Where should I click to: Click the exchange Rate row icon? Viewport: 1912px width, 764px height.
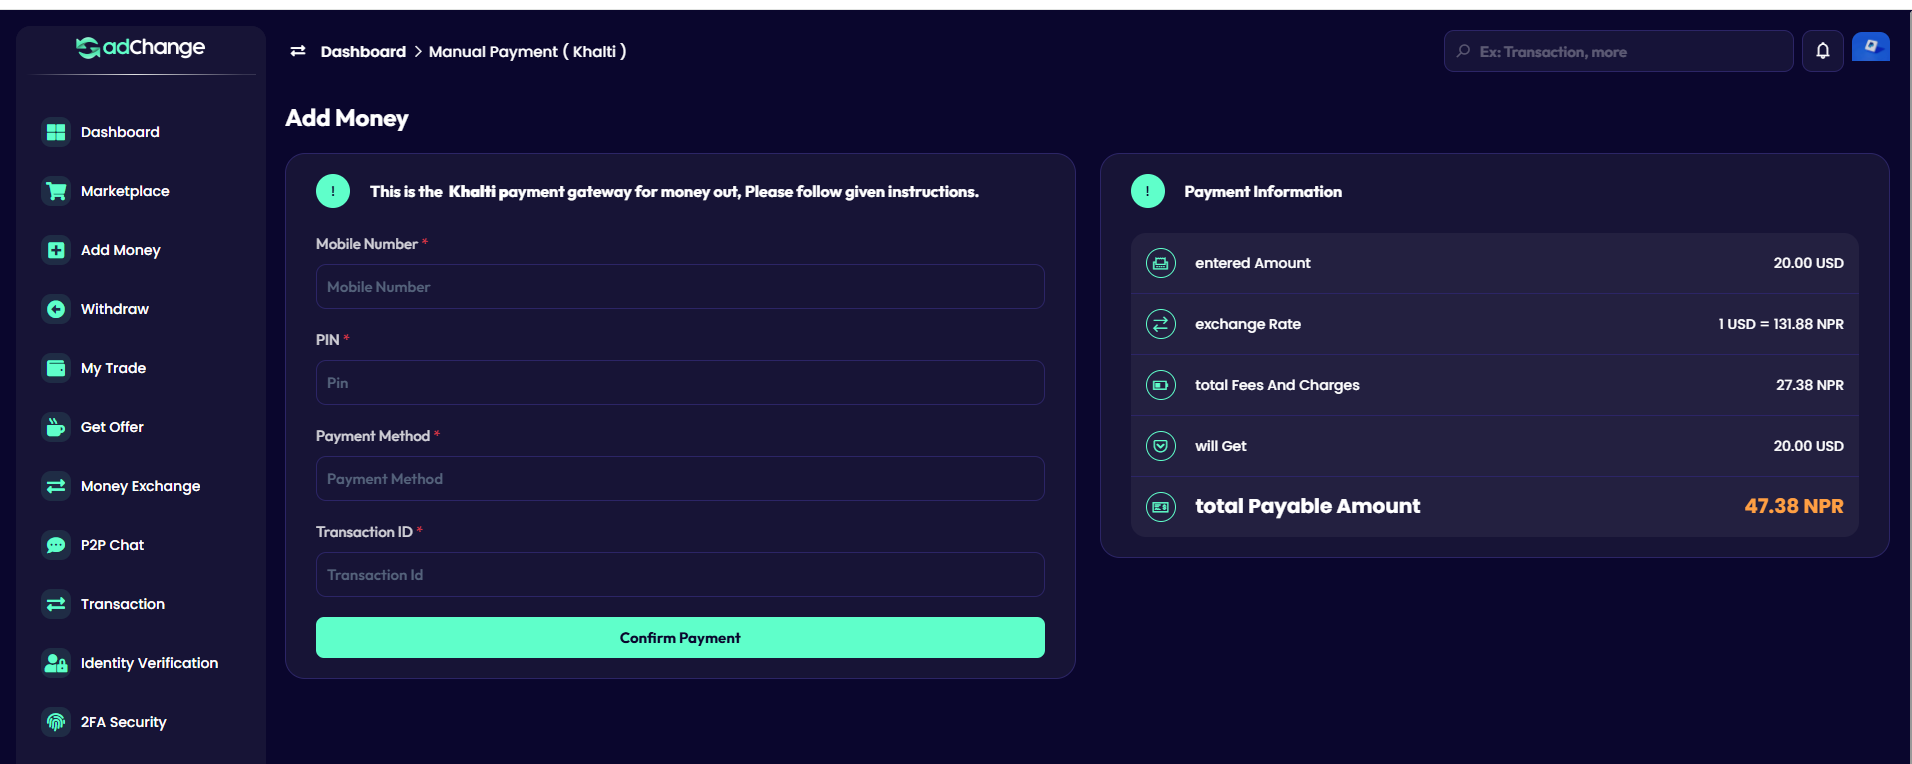pyautogui.click(x=1161, y=324)
